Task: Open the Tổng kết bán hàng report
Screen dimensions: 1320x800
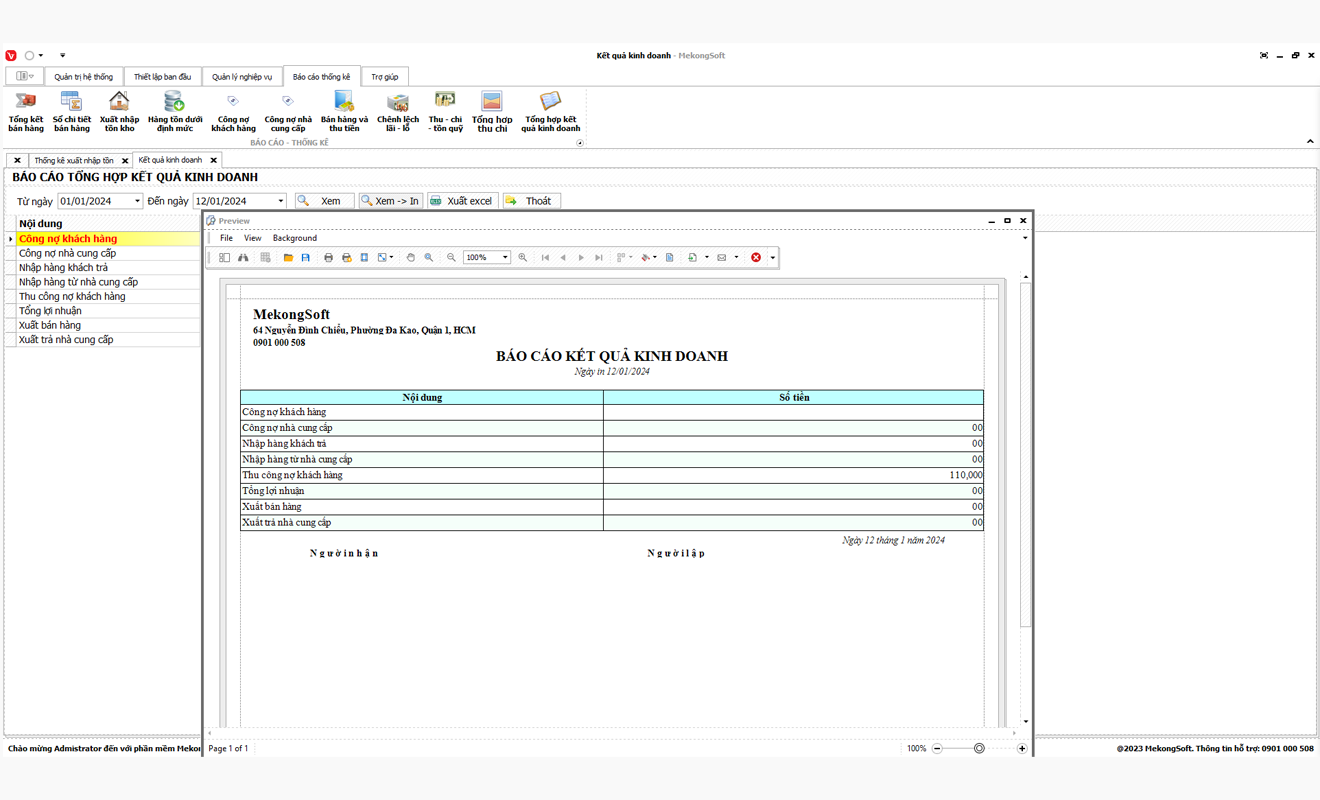Action: click(x=26, y=111)
